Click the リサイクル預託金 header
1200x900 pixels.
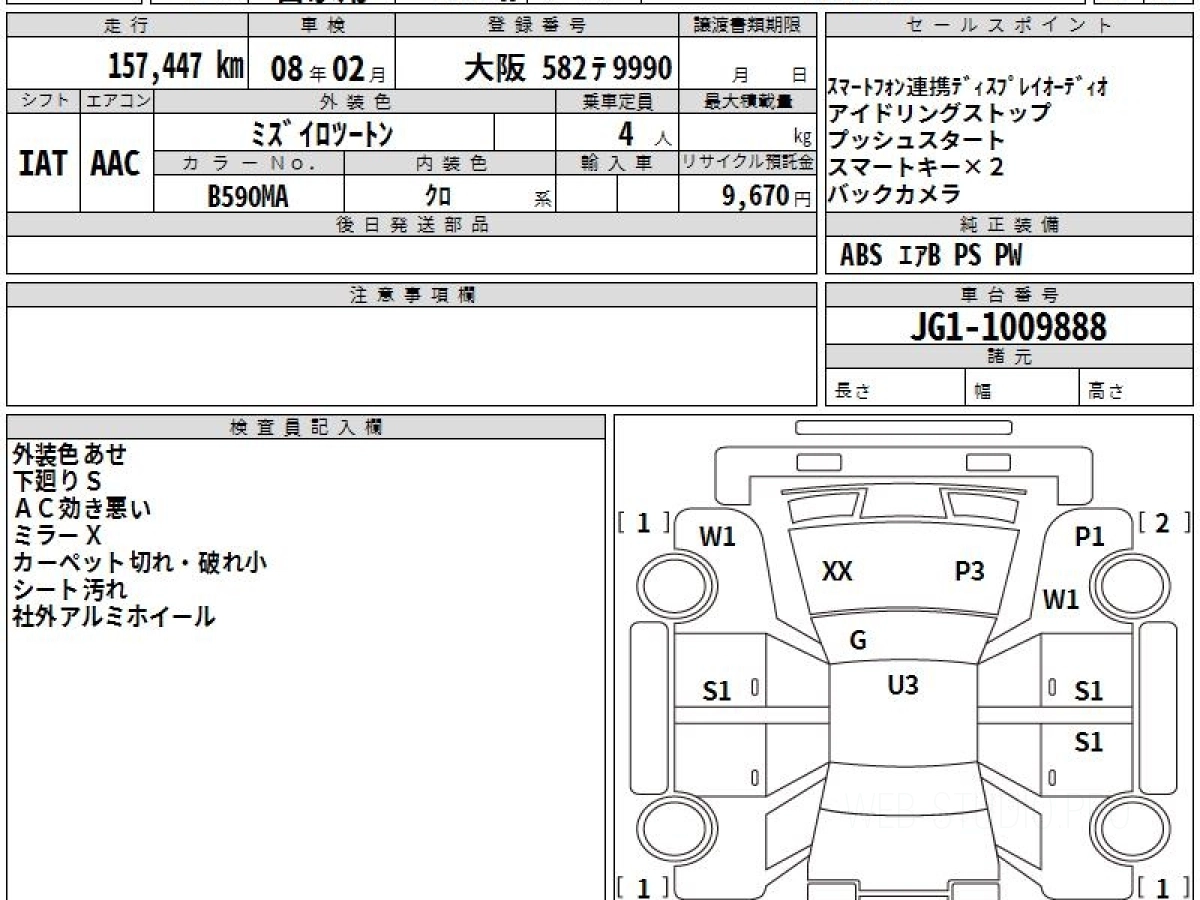(748, 163)
